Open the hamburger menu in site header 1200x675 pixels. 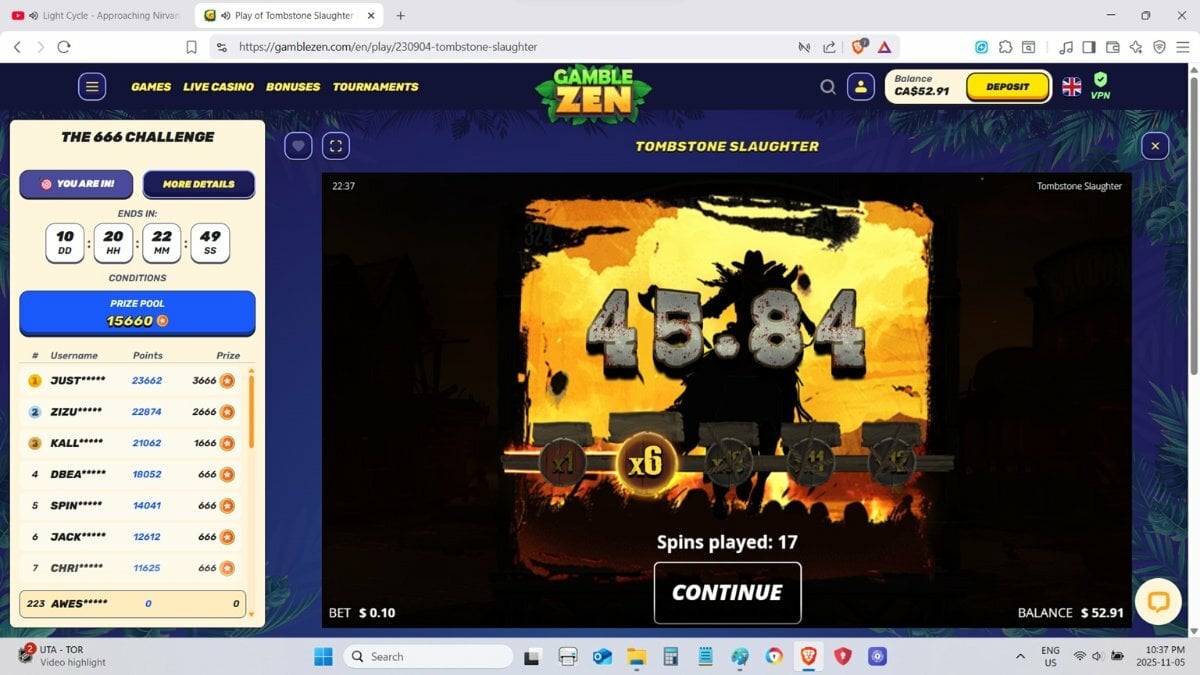tap(92, 87)
